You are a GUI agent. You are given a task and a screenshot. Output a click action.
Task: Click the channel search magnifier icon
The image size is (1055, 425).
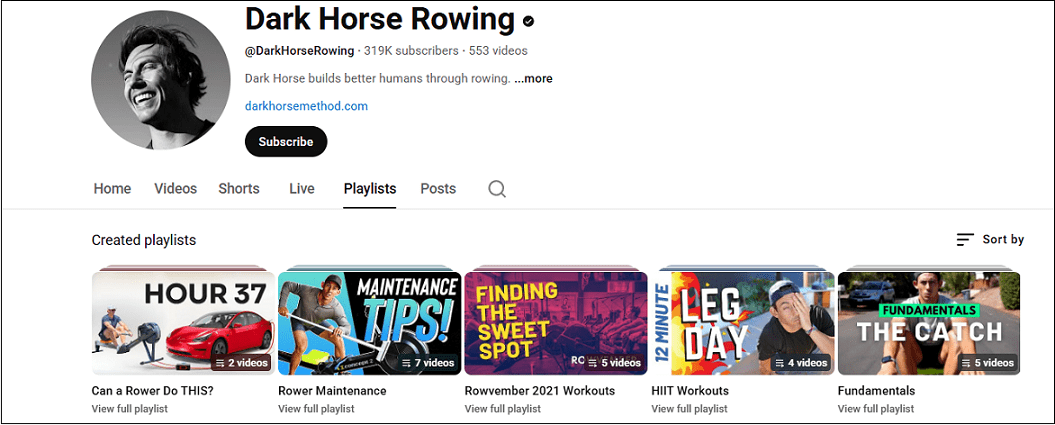(497, 189)
